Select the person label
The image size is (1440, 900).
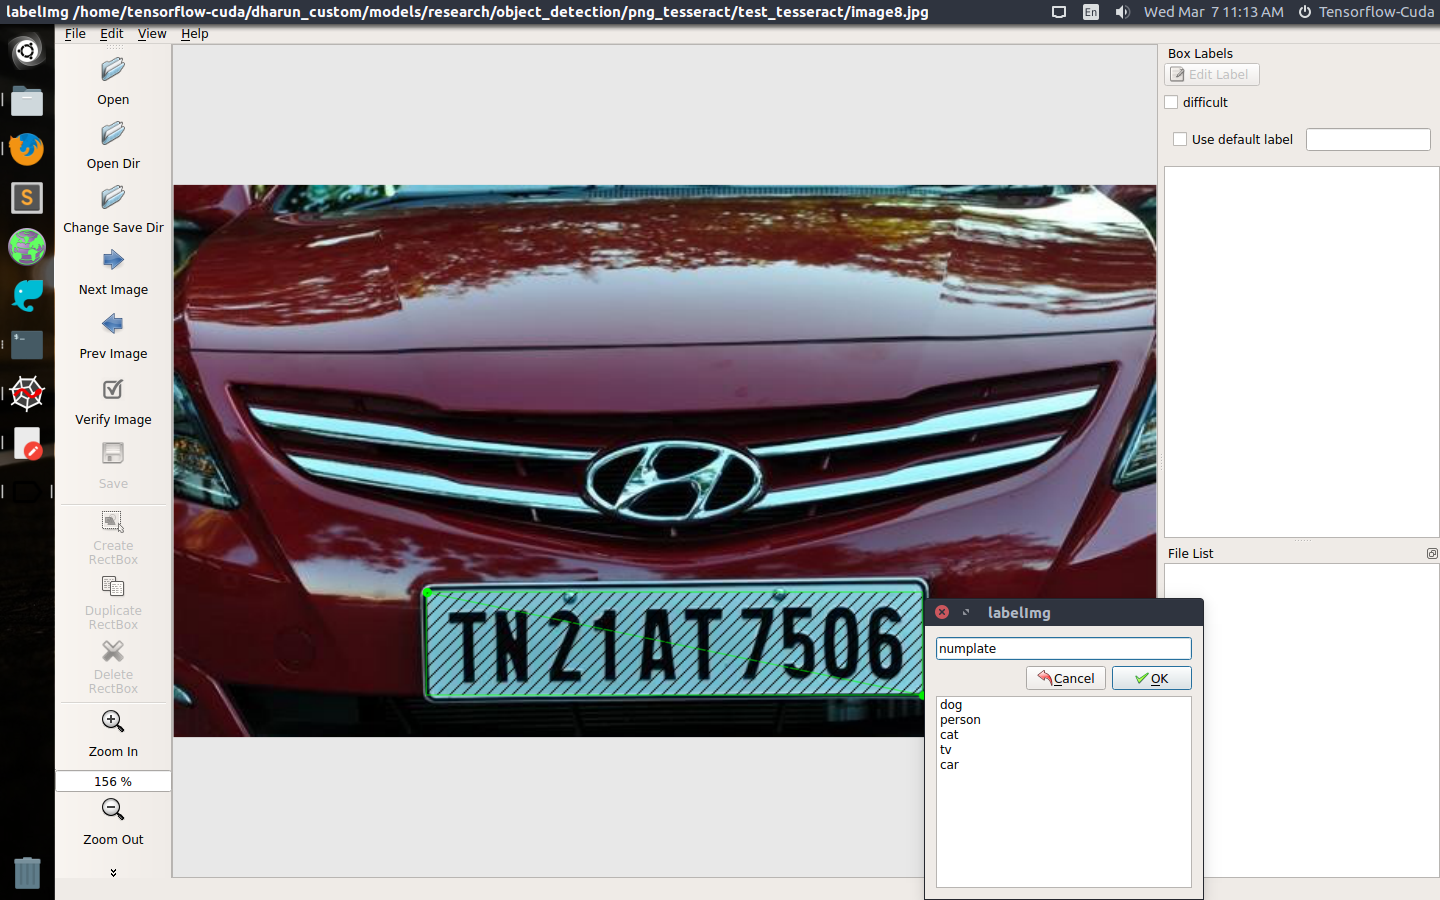tap(960, 720)
